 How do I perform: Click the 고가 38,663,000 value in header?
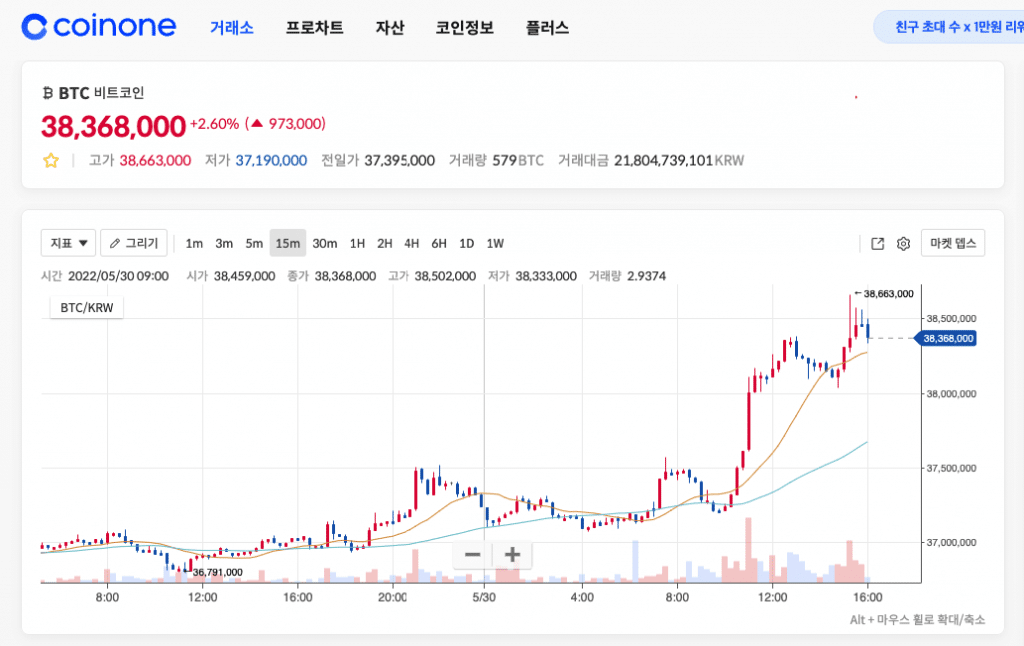point(155,161)
